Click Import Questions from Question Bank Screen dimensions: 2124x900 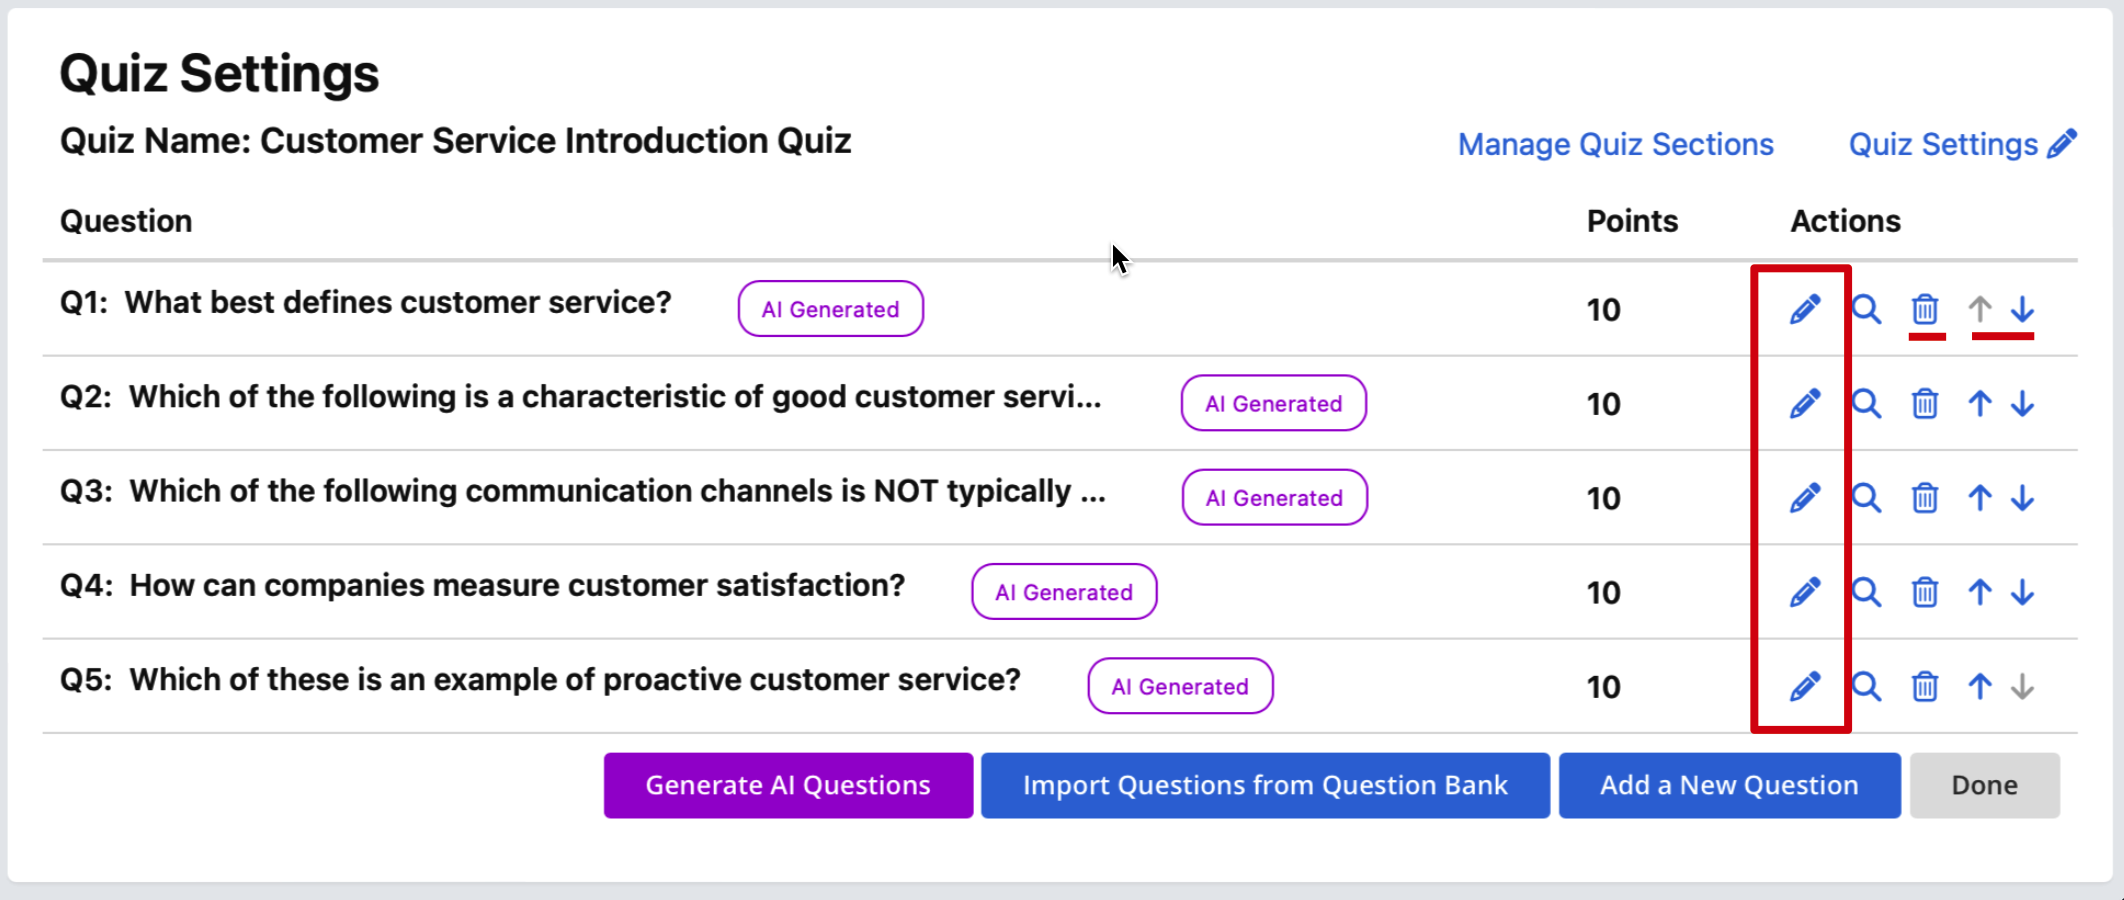[1265, 786]
